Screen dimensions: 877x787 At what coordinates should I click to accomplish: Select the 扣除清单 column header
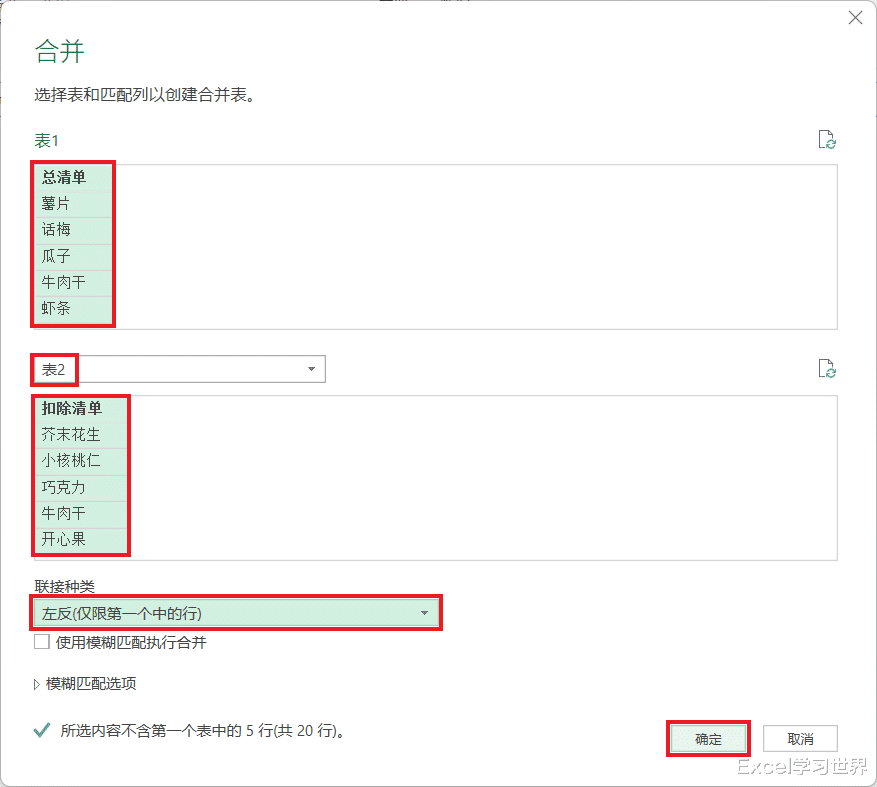point(71,408)
